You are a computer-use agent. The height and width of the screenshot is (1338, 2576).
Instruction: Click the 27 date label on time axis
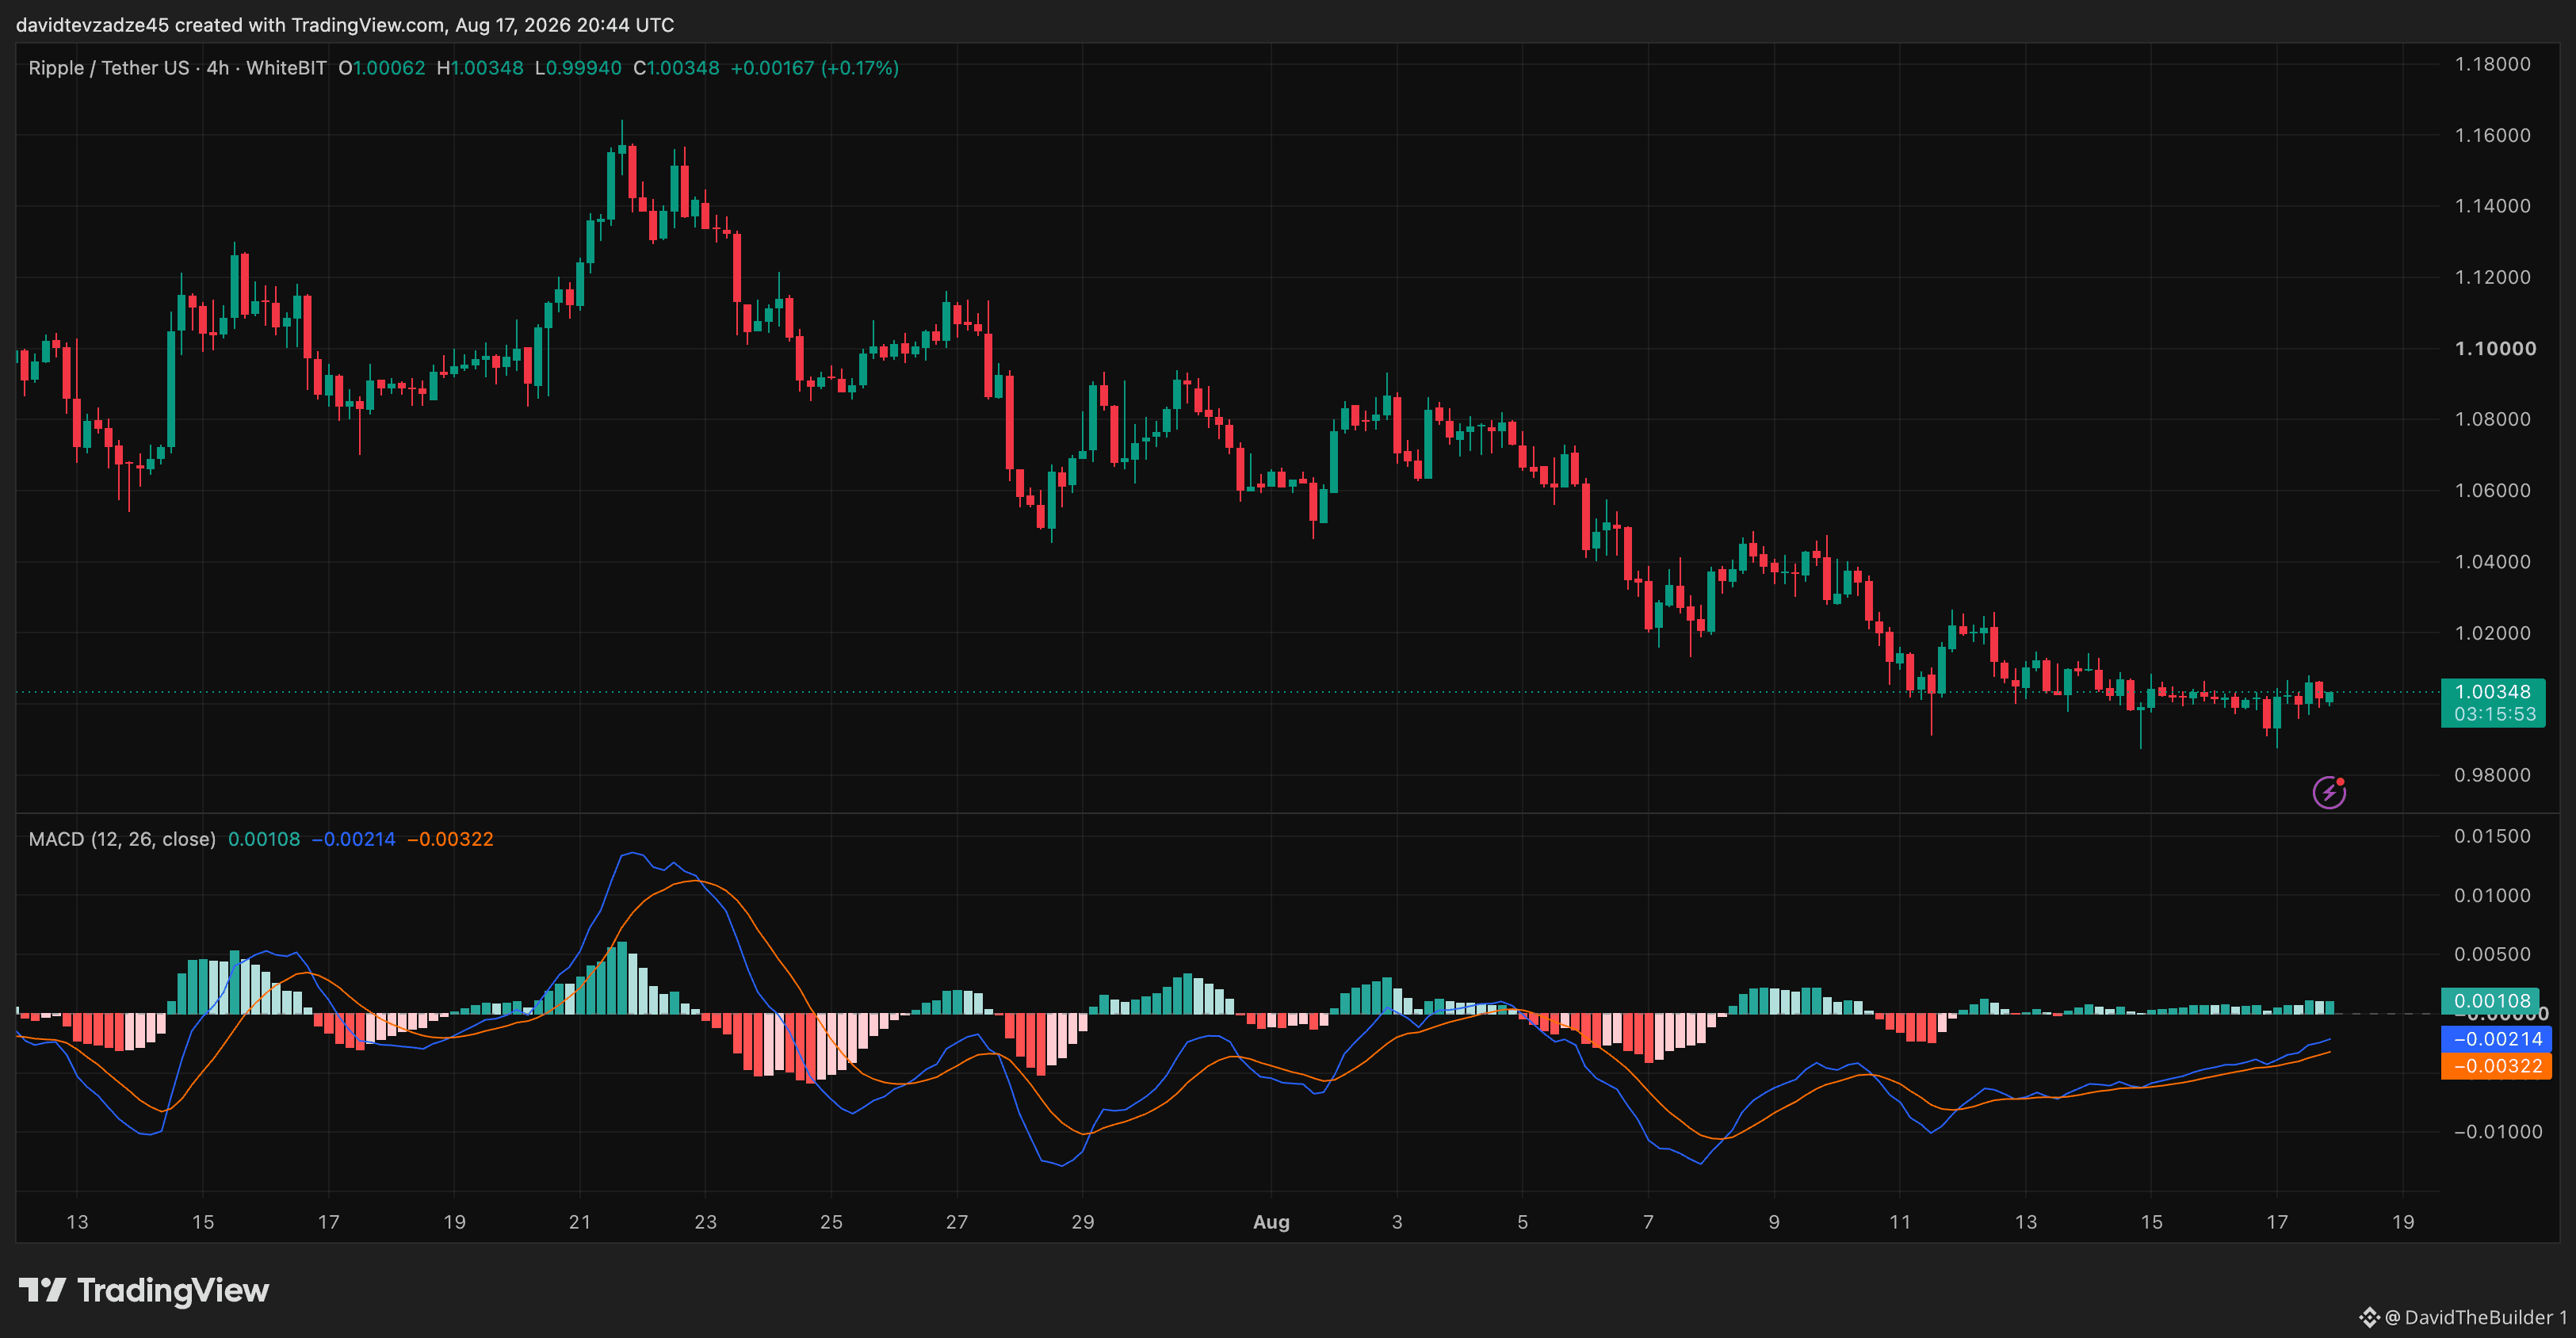pyautogui.click(x=957, y=1222)
